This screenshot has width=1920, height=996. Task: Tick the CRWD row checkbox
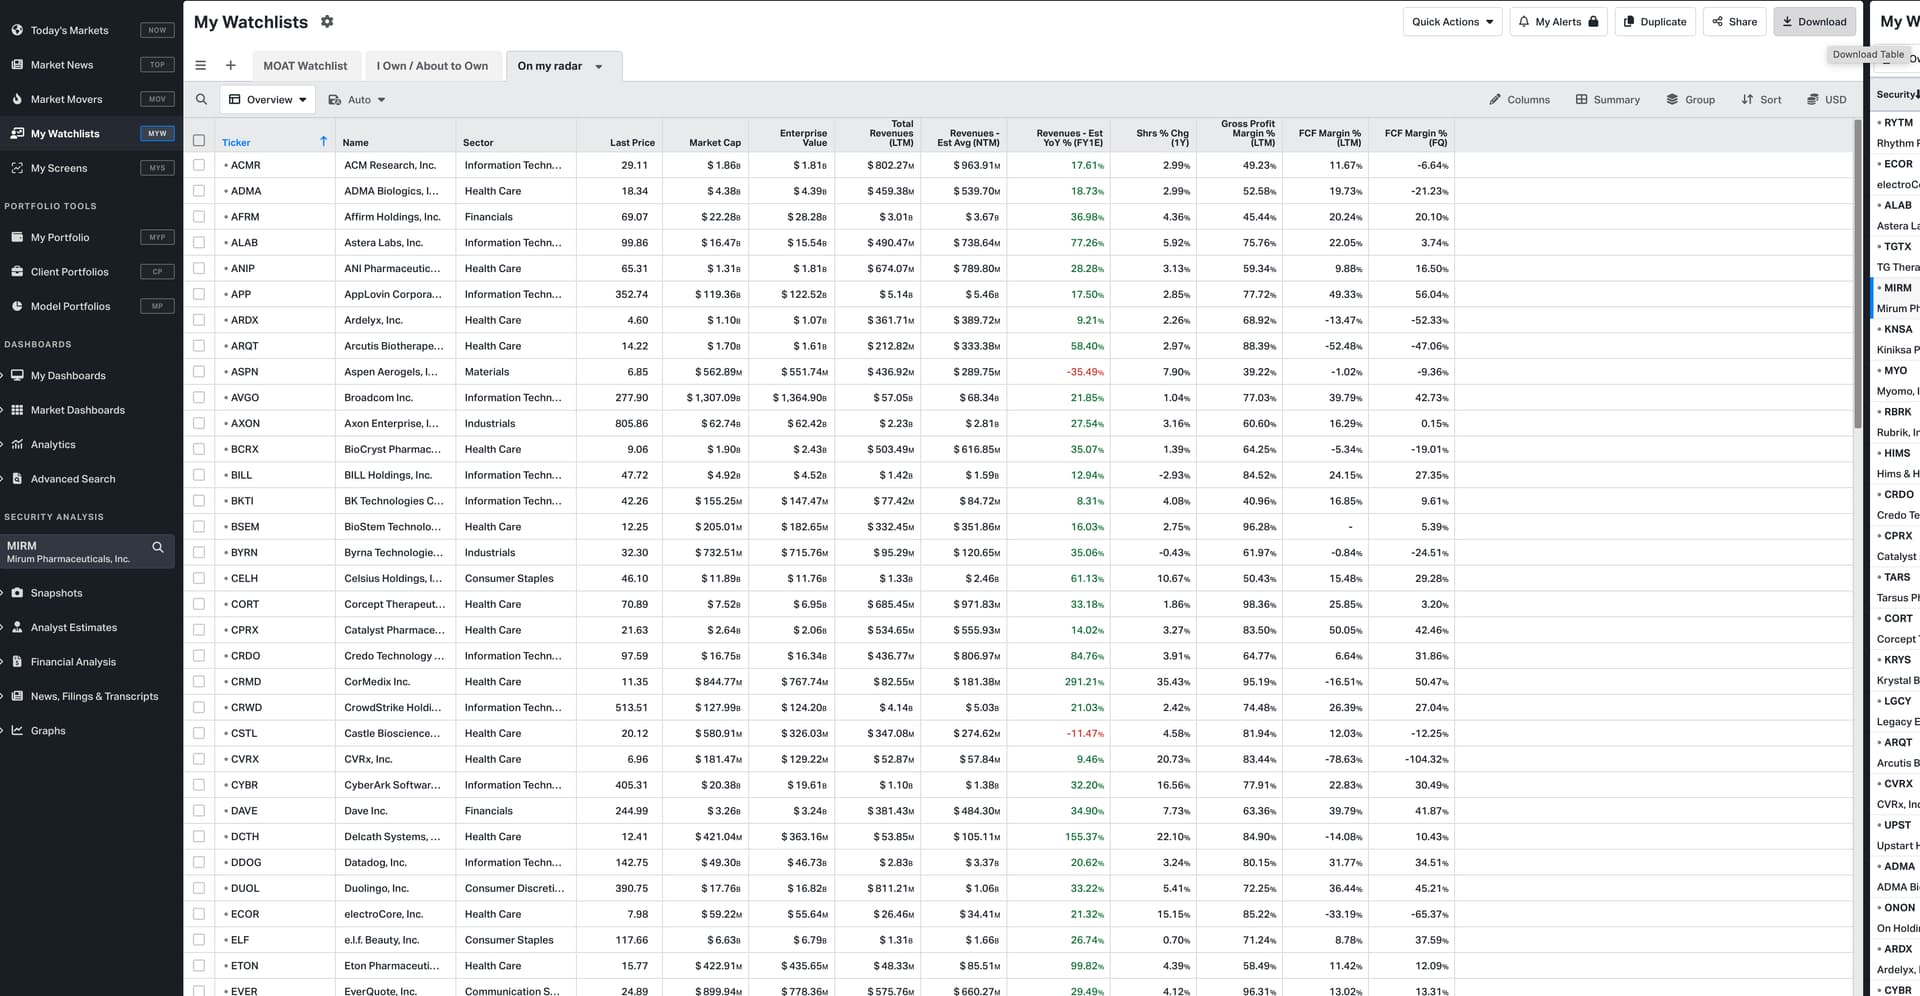pyautogui.click(x=199, y=708)
